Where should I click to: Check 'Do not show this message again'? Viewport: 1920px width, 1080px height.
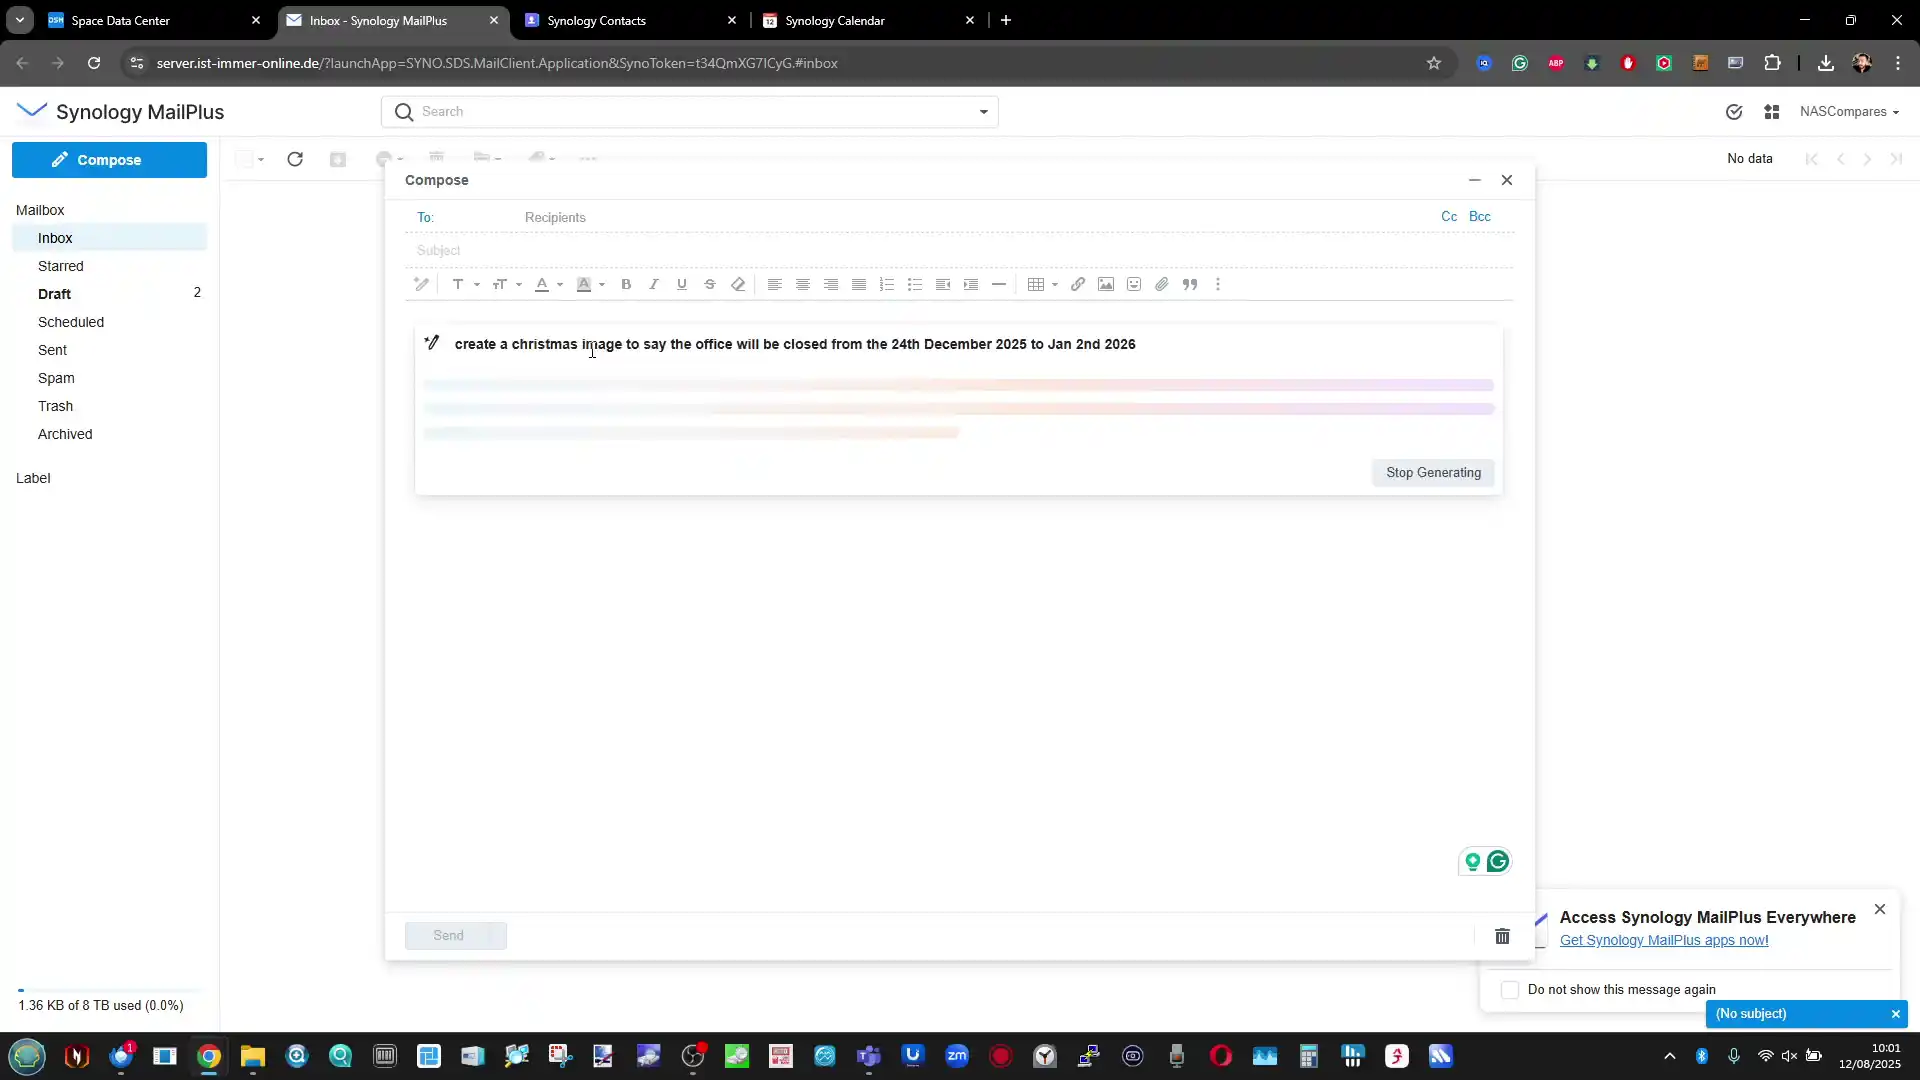coord(1510,990)
